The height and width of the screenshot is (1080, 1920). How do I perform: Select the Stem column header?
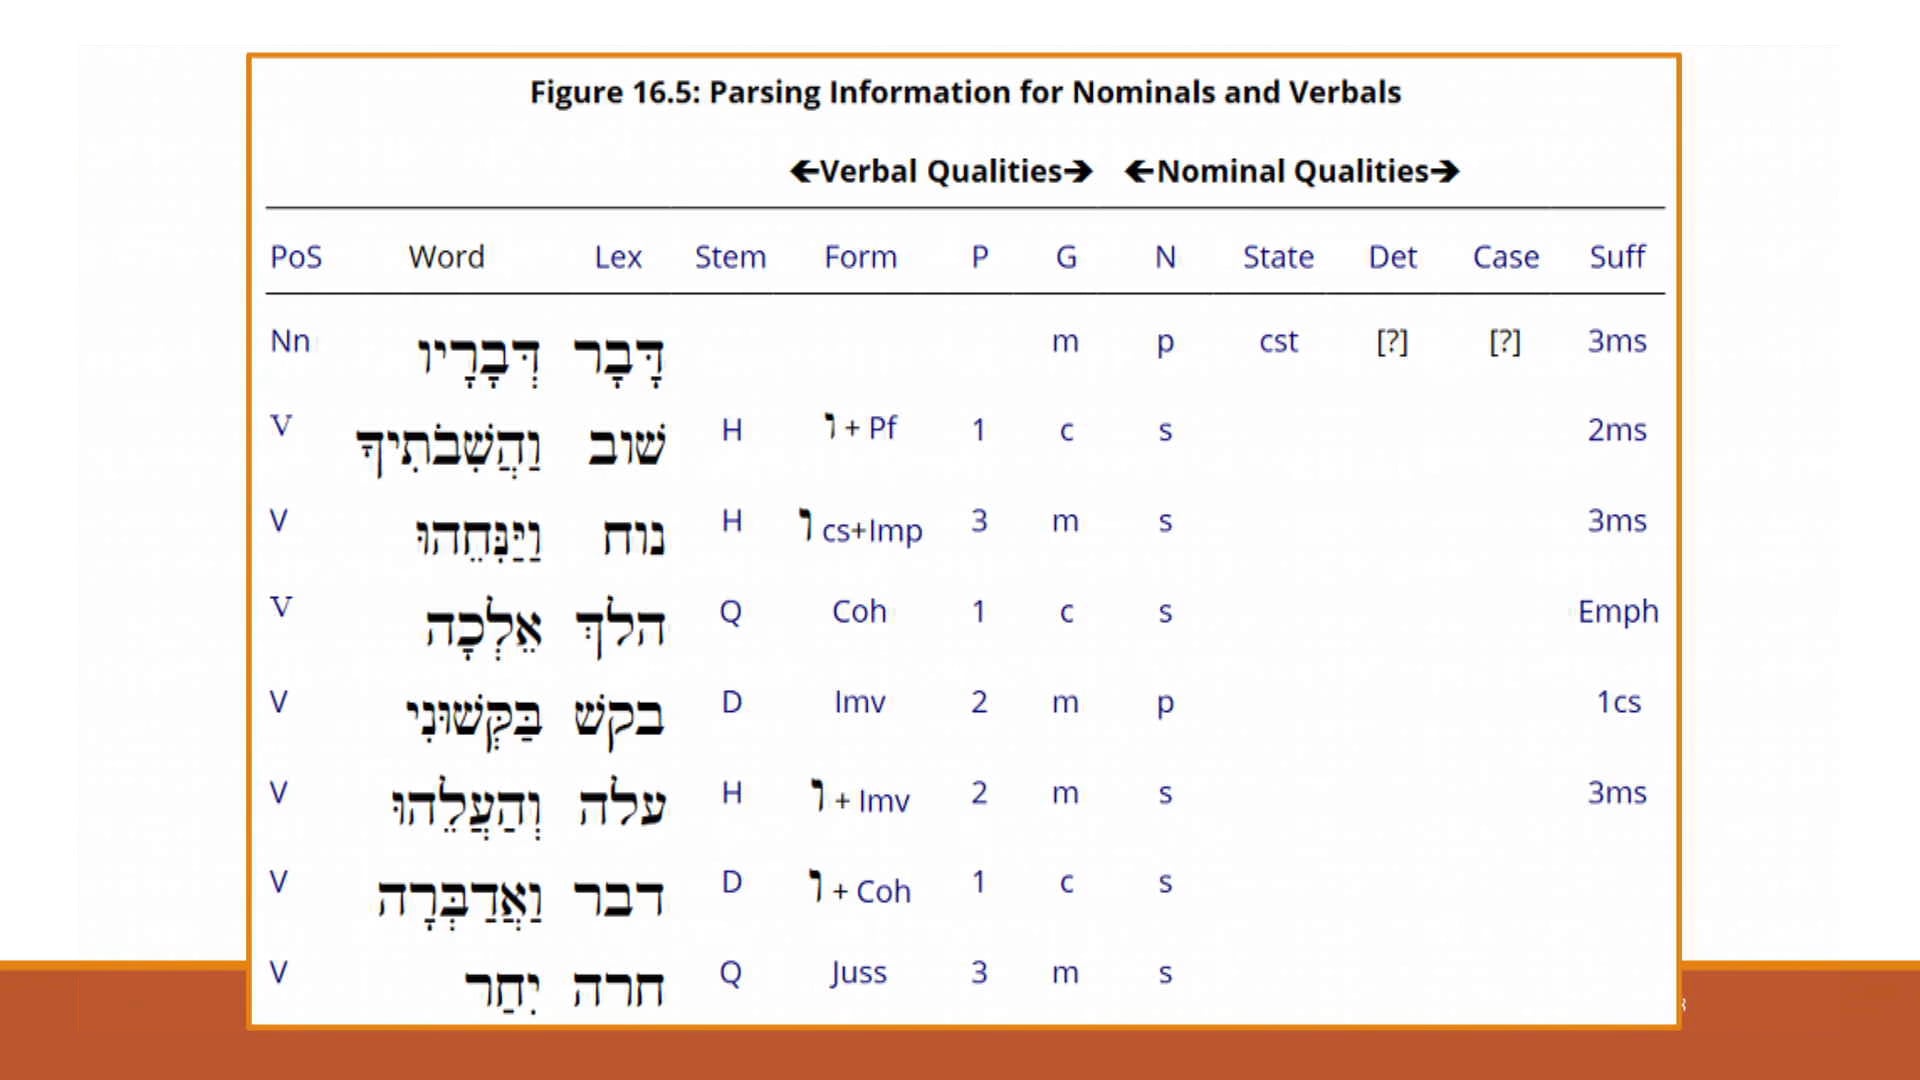[731, 257]
